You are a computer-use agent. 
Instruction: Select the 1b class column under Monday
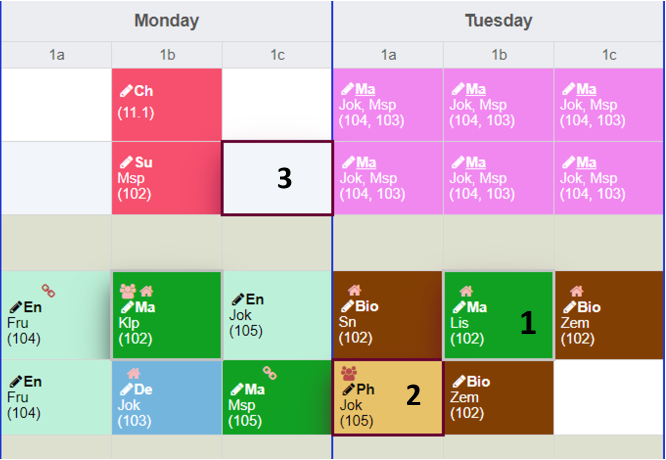click(166, 55)
